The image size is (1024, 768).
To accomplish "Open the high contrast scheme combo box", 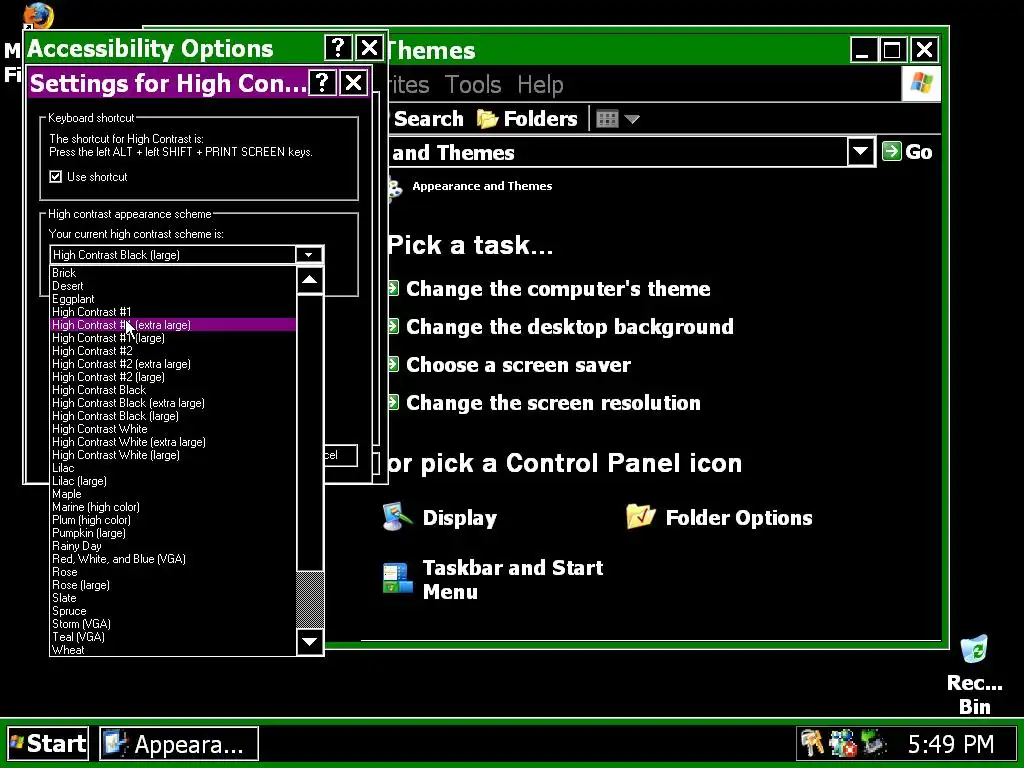I will coord(186,255).
